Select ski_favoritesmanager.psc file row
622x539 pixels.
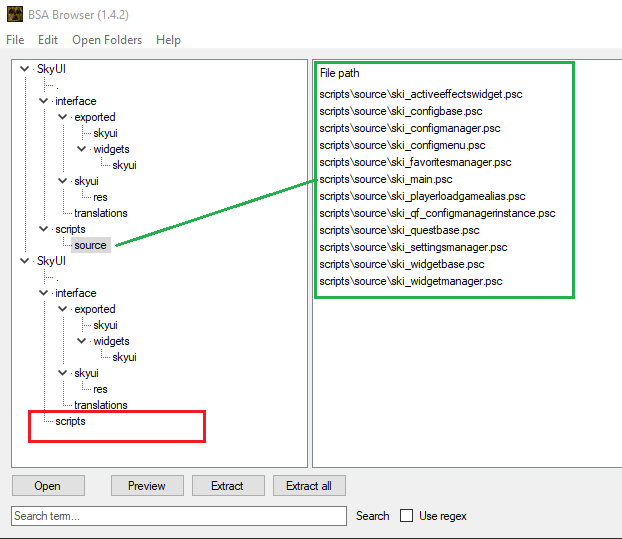415,162
